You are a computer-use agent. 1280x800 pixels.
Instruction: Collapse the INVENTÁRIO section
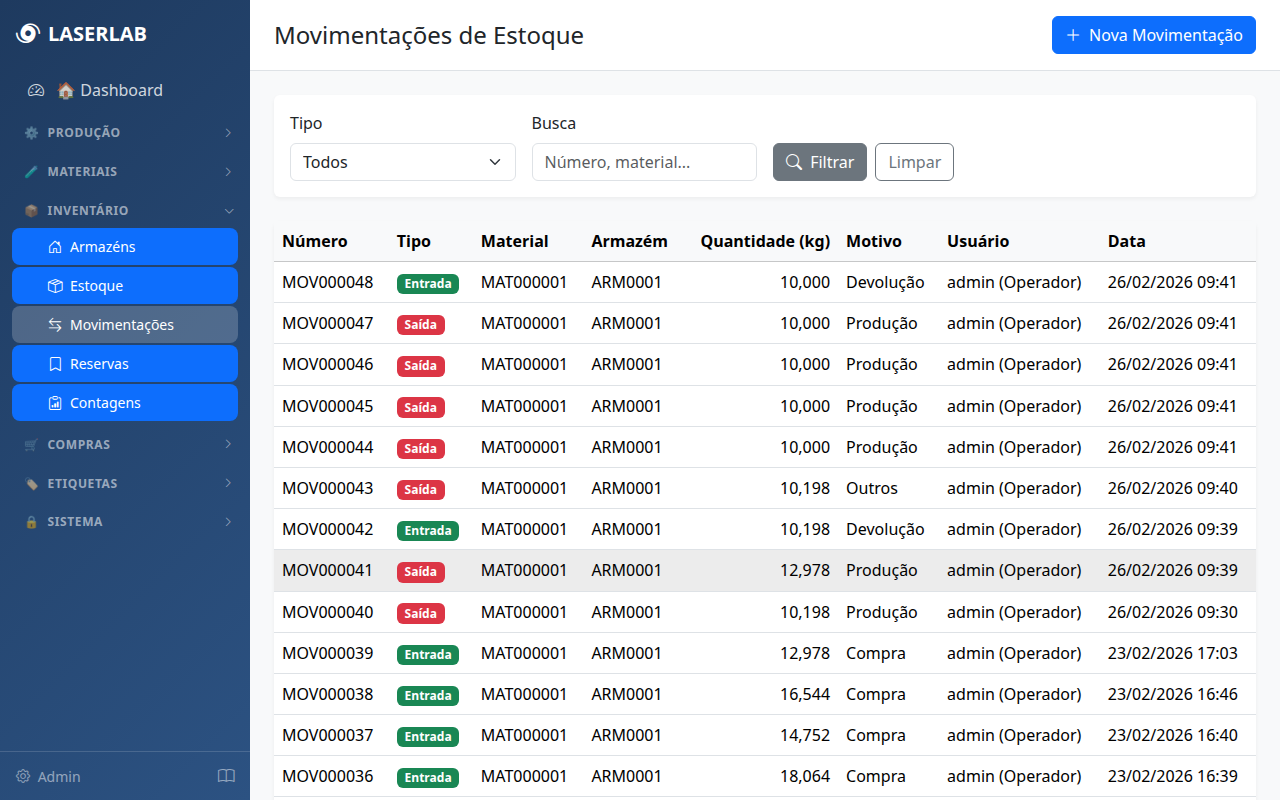125,210
